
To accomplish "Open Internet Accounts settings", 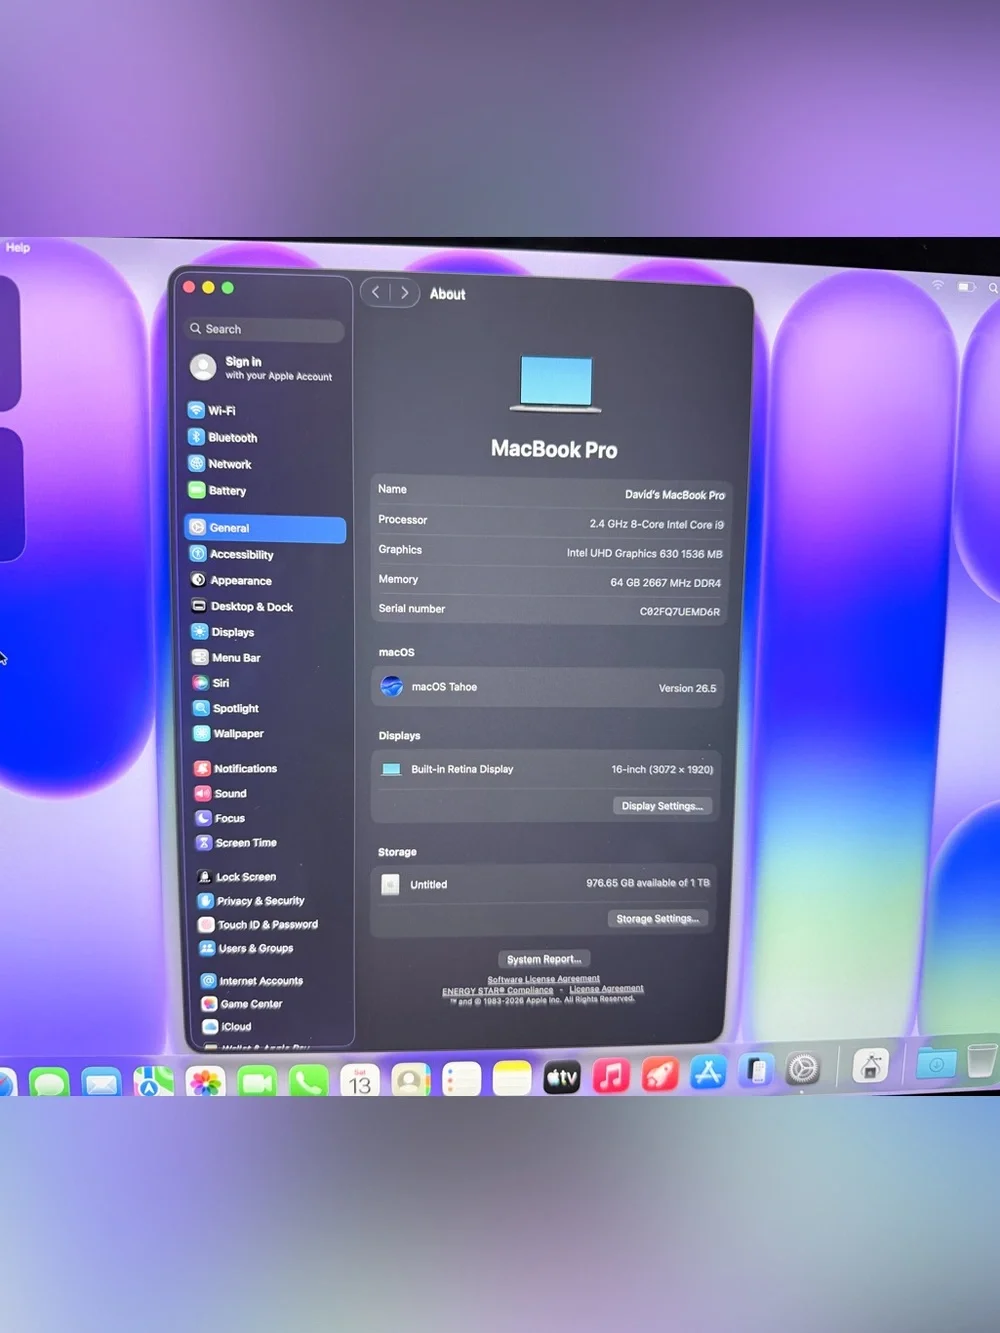I will pos(252,981).
